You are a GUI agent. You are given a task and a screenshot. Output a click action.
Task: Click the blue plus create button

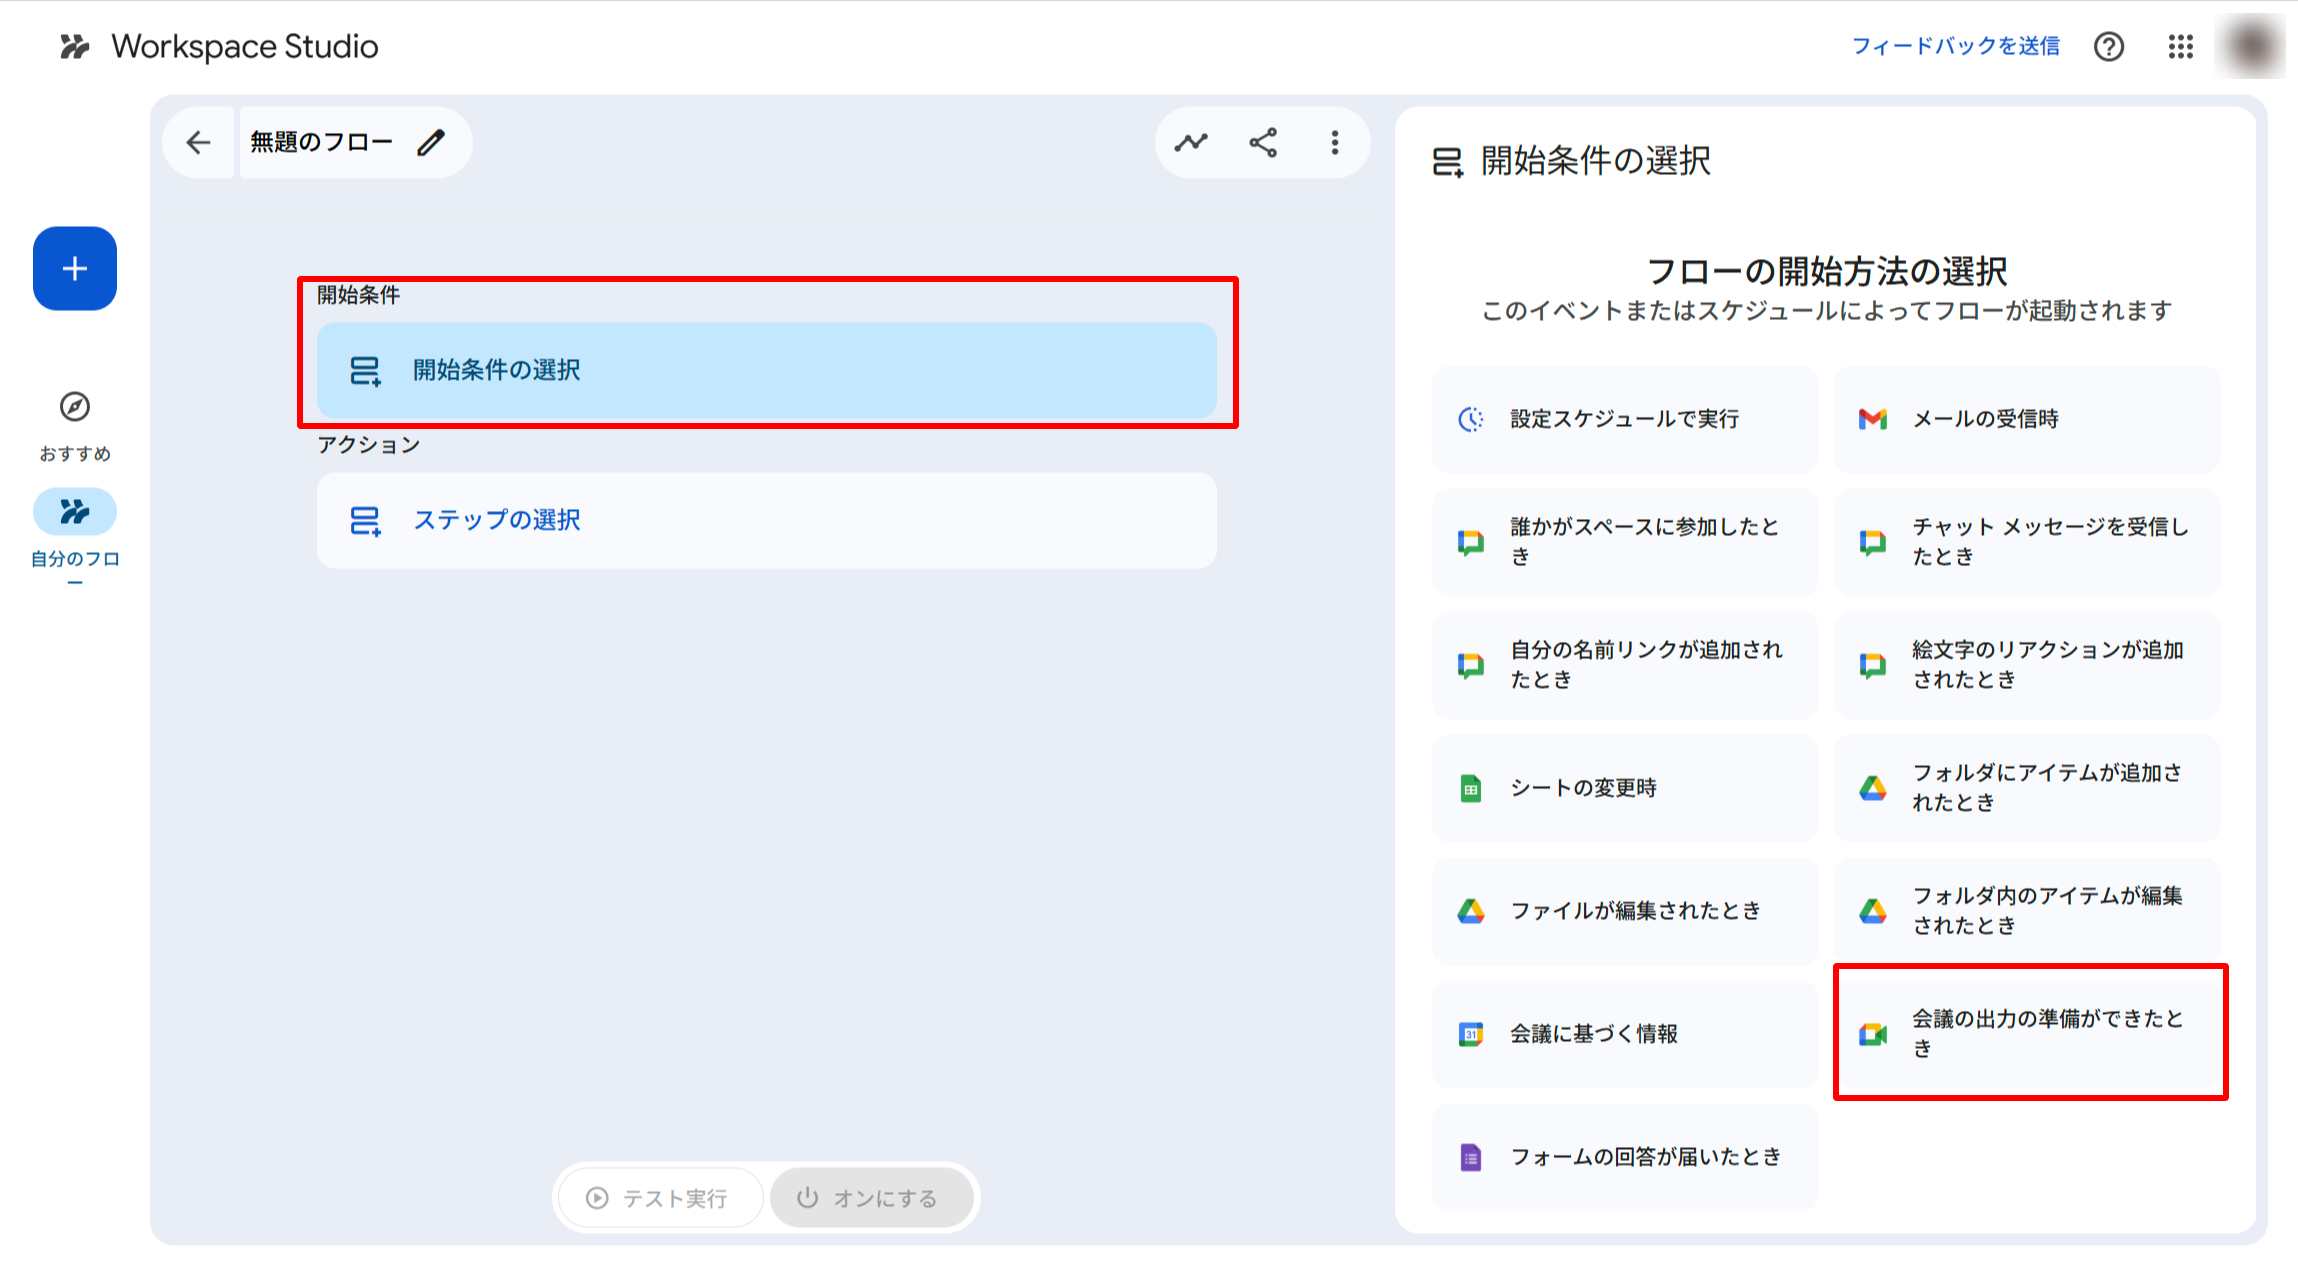pos(75,268)
